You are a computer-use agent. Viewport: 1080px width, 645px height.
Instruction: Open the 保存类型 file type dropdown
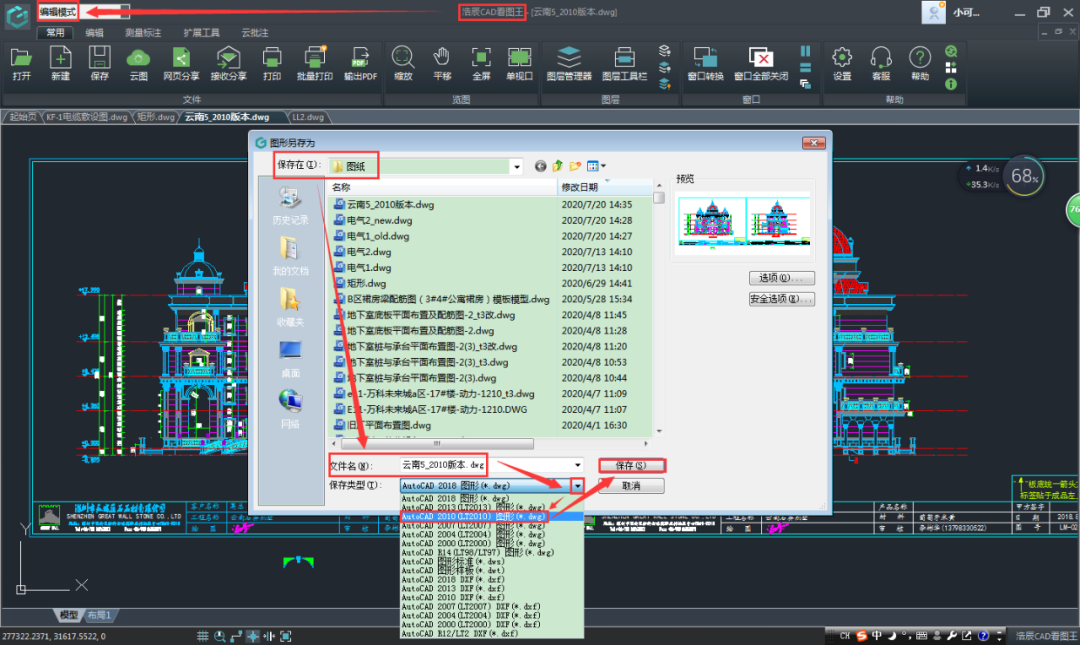(576, 485)
